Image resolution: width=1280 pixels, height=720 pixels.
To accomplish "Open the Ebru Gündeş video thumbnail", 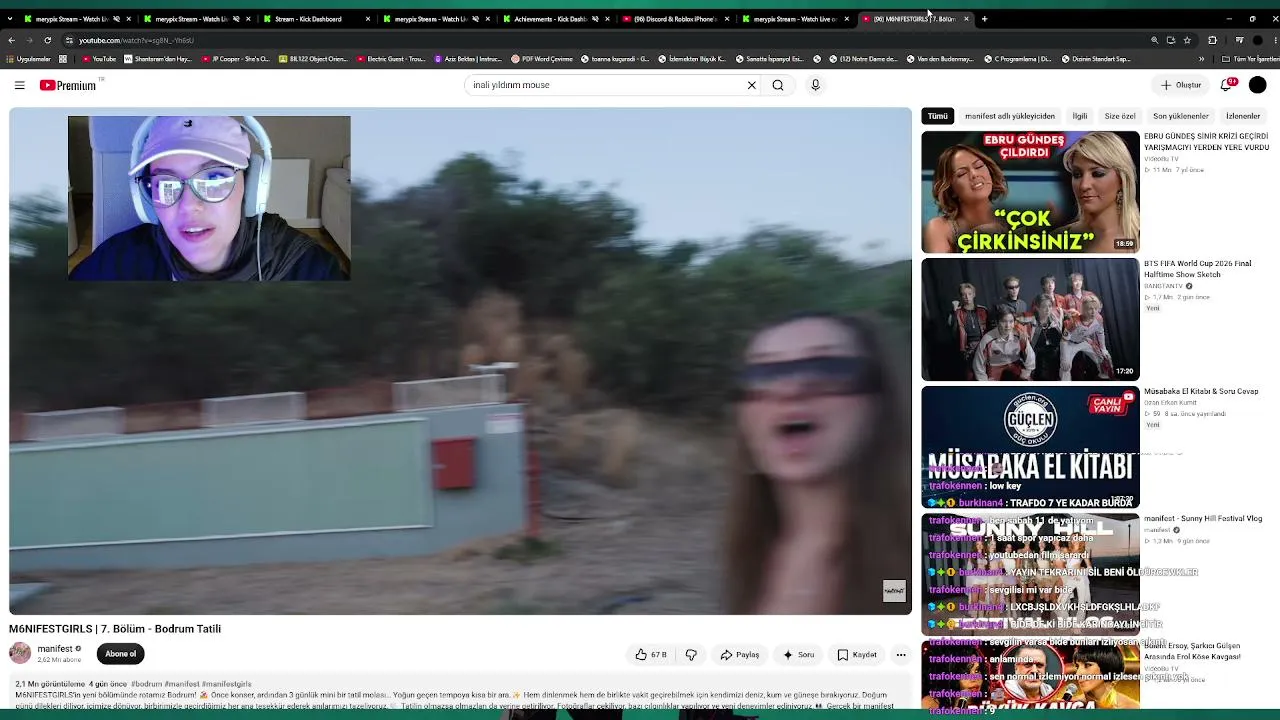I will (1030, 192).
